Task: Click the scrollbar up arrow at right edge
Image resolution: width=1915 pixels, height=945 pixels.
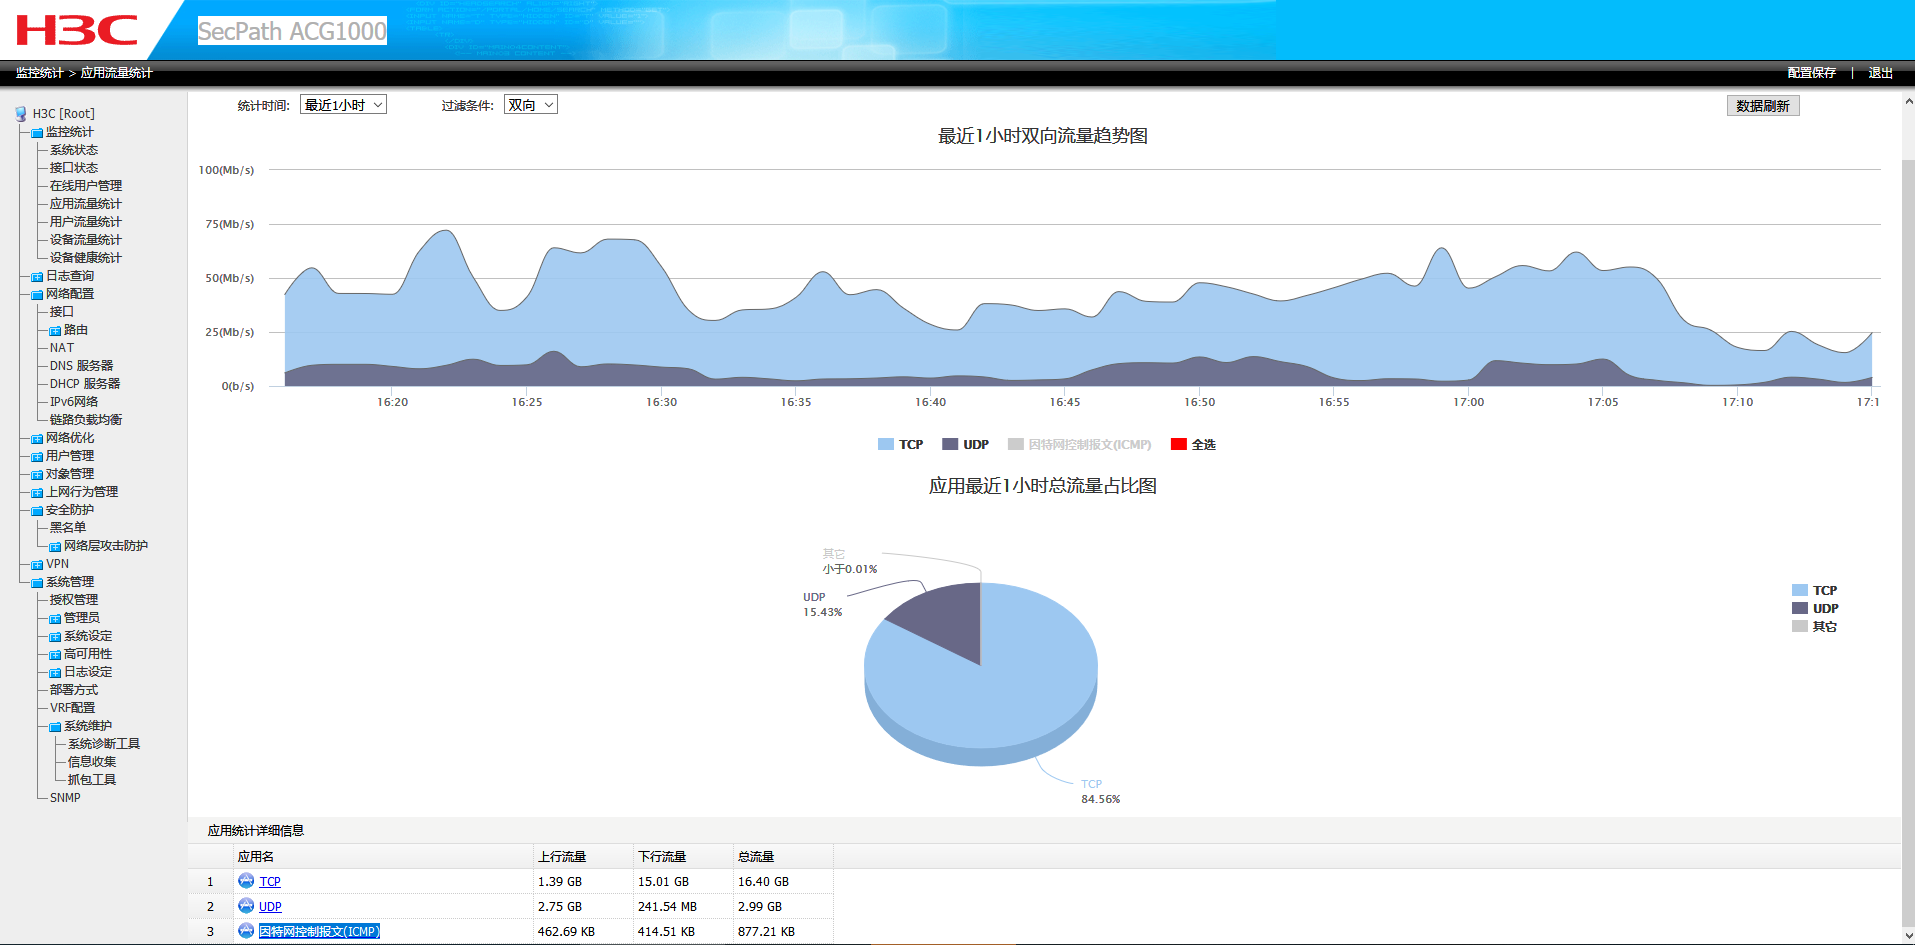Action: tap(1908, 101)
